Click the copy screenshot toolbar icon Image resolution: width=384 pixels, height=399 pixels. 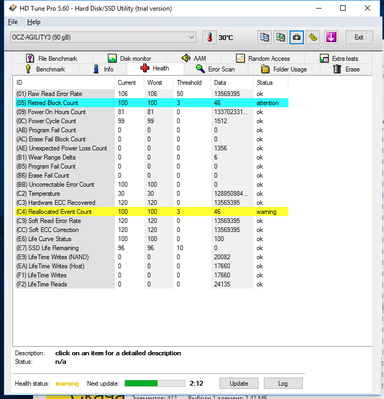tap(281, 37)
